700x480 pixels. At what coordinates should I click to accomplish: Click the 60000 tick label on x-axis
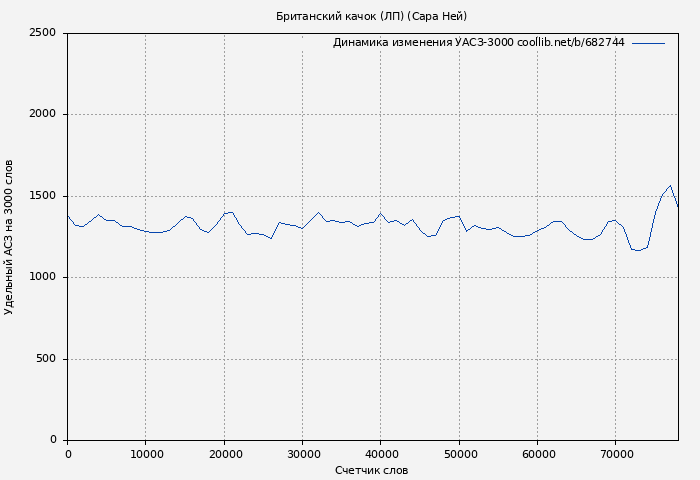pyautogui.click(x=538, y=454)
